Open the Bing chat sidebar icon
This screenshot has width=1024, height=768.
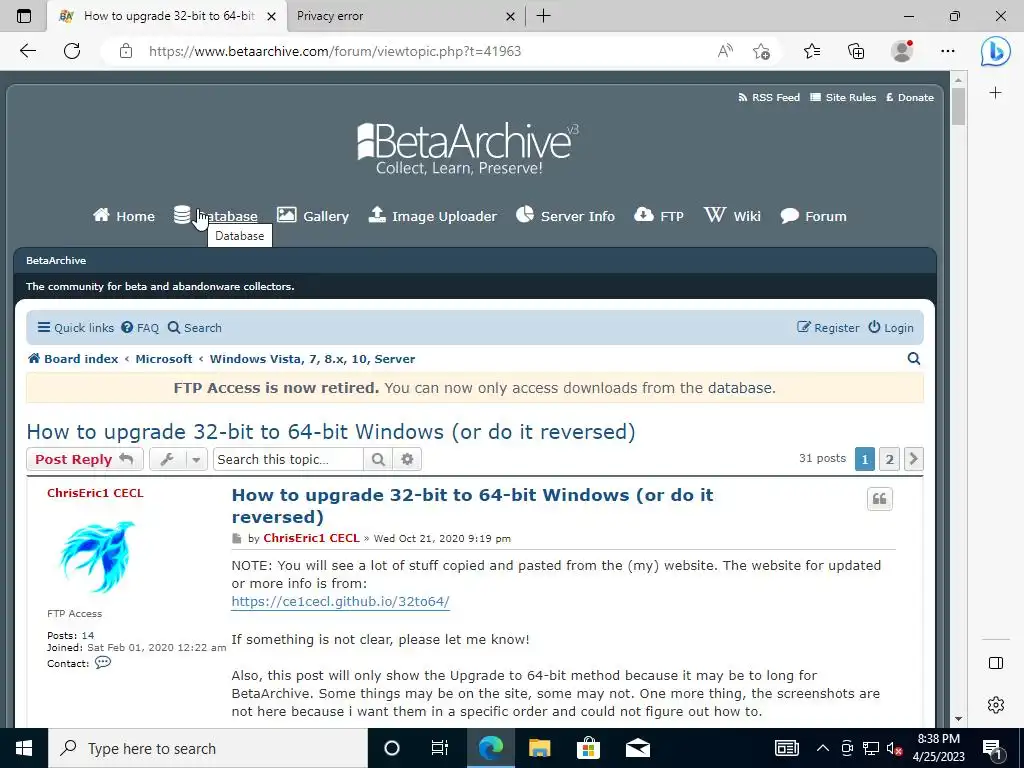coord(995,52)
